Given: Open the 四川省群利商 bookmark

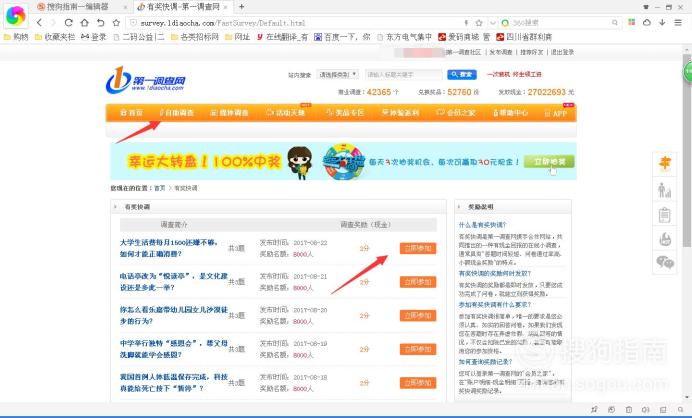Looking at the screenshot, I should point(524,37).
